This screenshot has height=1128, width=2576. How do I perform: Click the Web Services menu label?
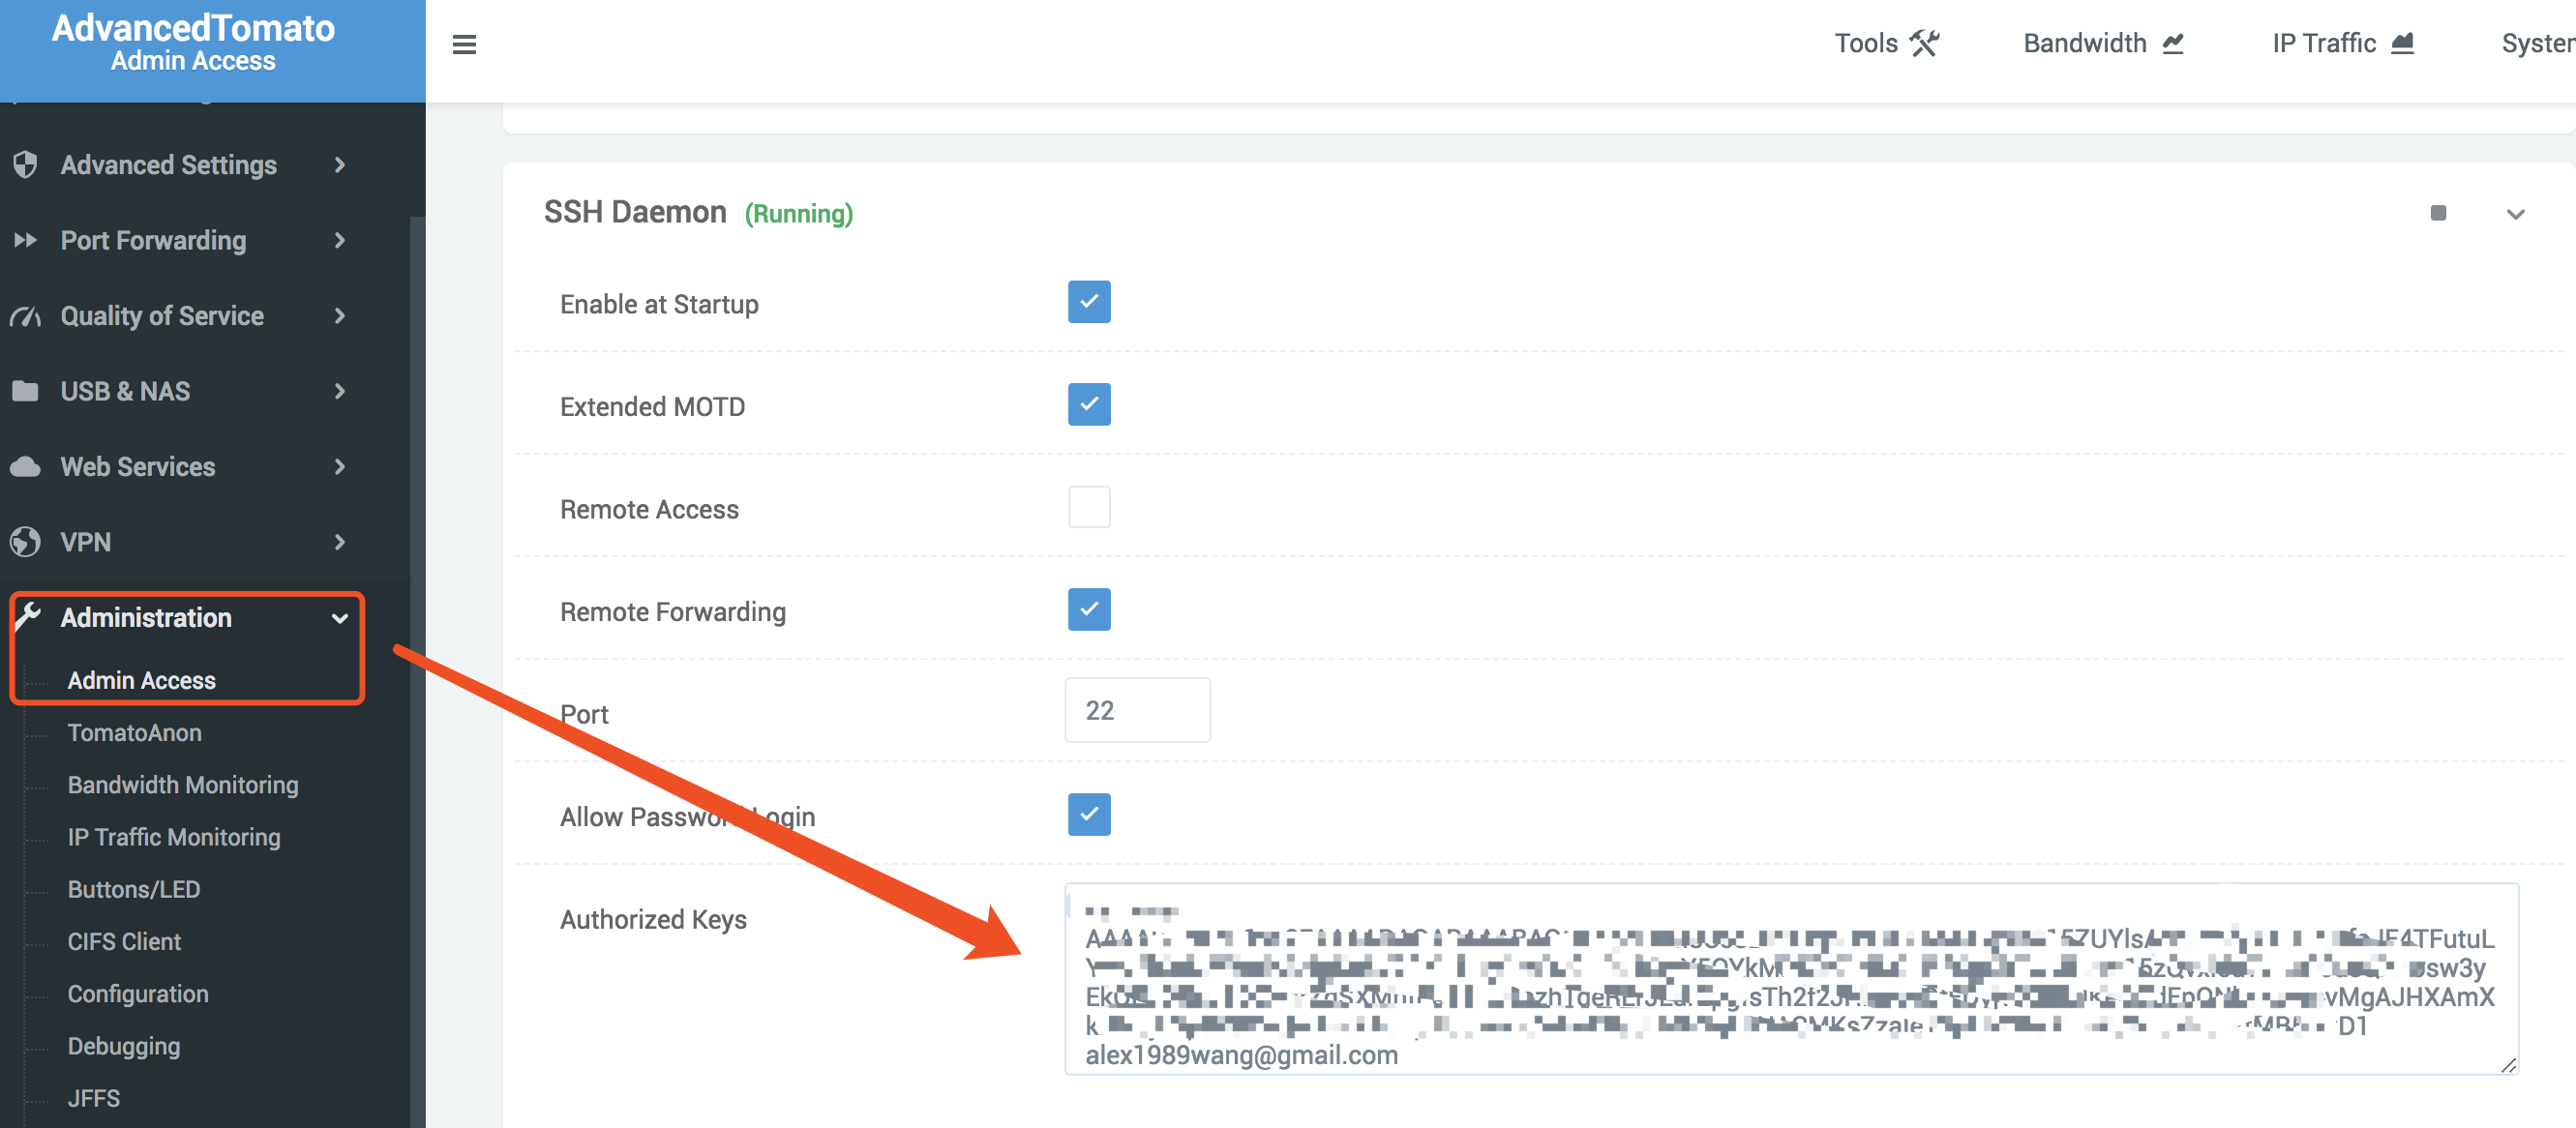coord(138,467)
